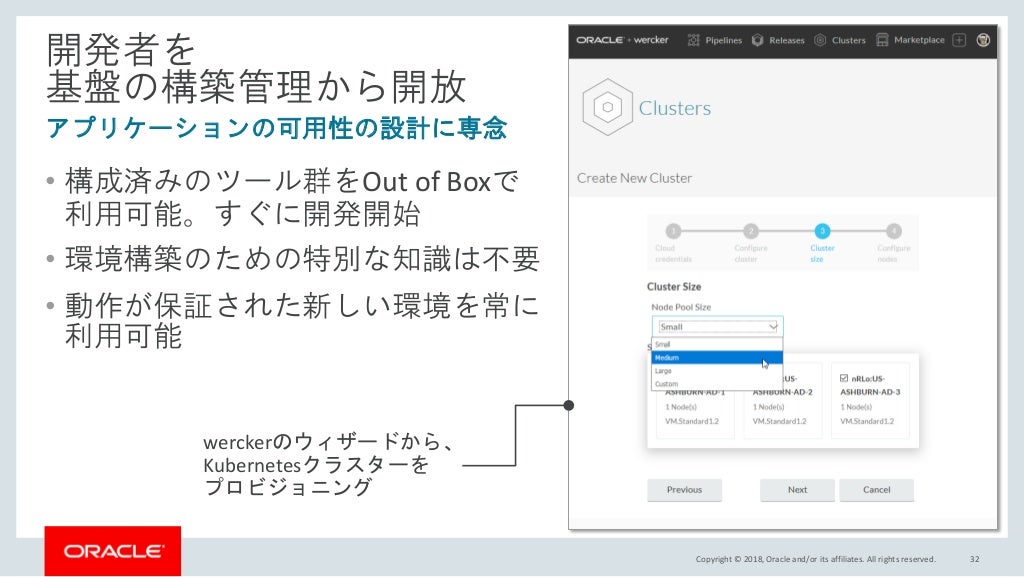The height and width of the screenshot is (577, 1024).
Task: Click the Pipelines icon in the header
Action: click(x=694, y=40)
